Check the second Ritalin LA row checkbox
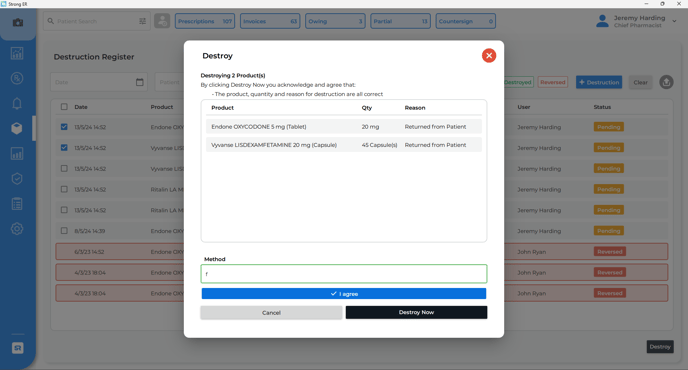 tap(64, 210)
